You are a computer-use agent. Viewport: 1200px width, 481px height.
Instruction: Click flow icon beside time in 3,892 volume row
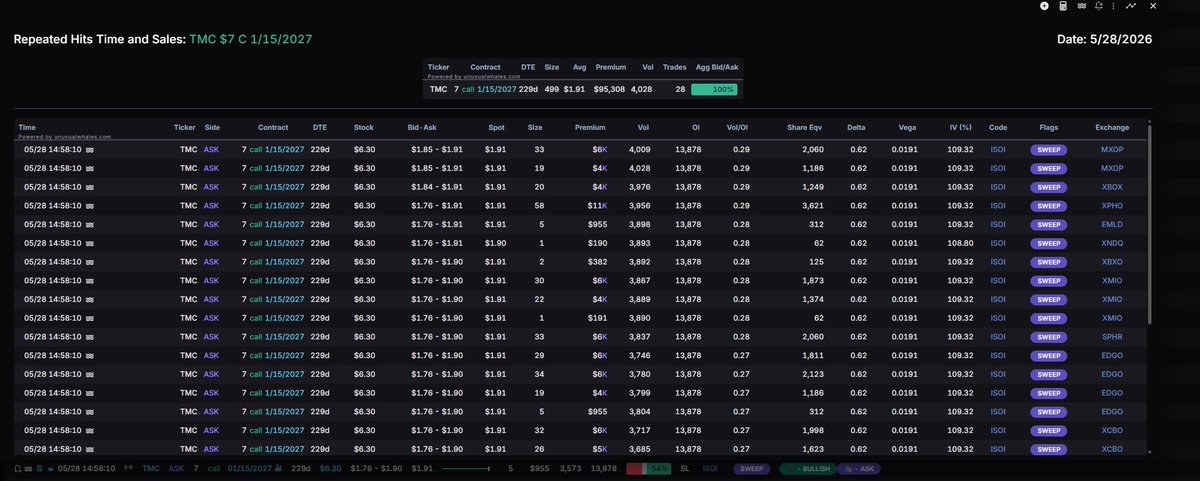(90, 261)
